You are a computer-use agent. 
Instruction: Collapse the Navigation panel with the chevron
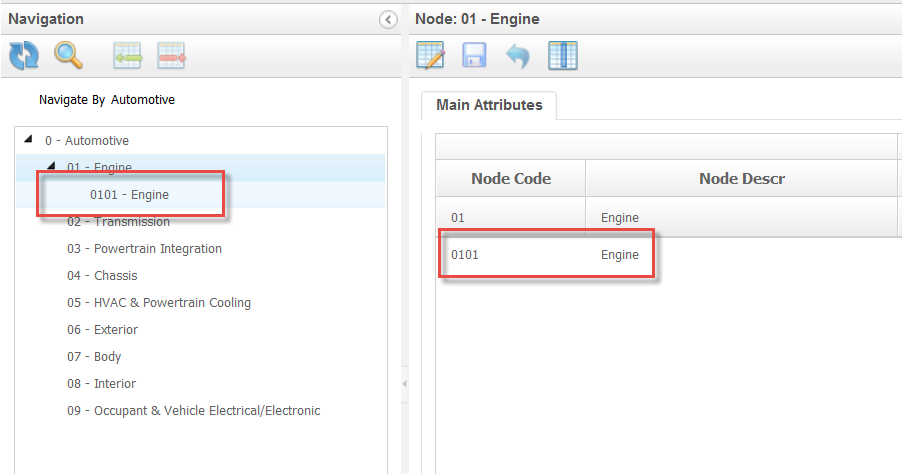pyautogui.click(x=389, y=20)
